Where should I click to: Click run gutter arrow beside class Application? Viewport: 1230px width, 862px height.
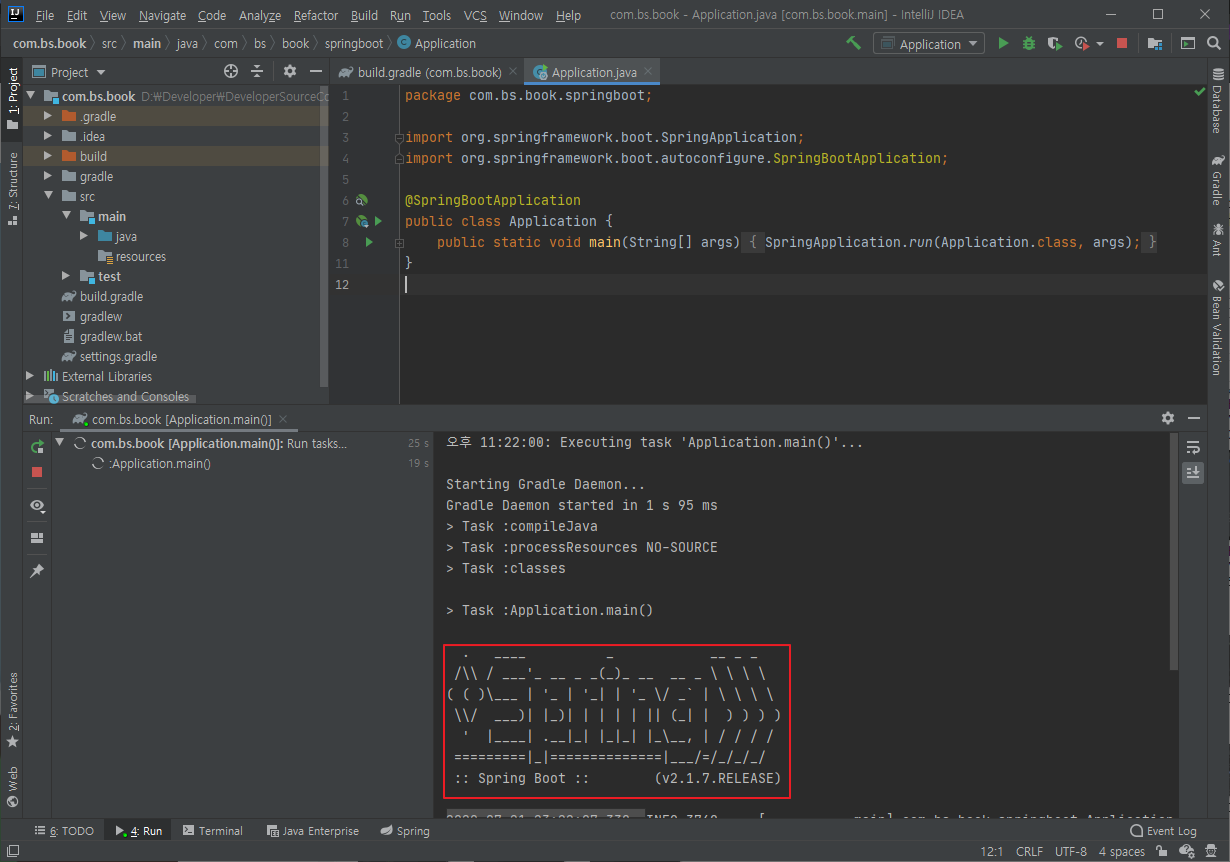point(379,221)
